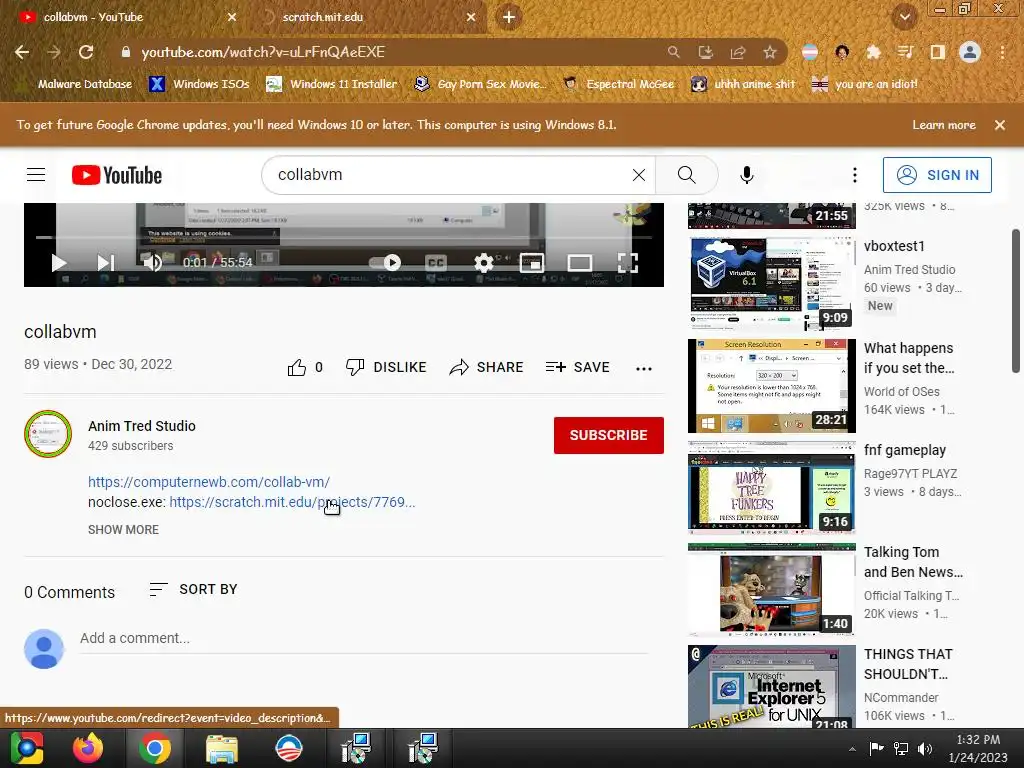The image size is (1024, 768).
Task: Click the YouTube search magnifier button
Action: [686, 174]
